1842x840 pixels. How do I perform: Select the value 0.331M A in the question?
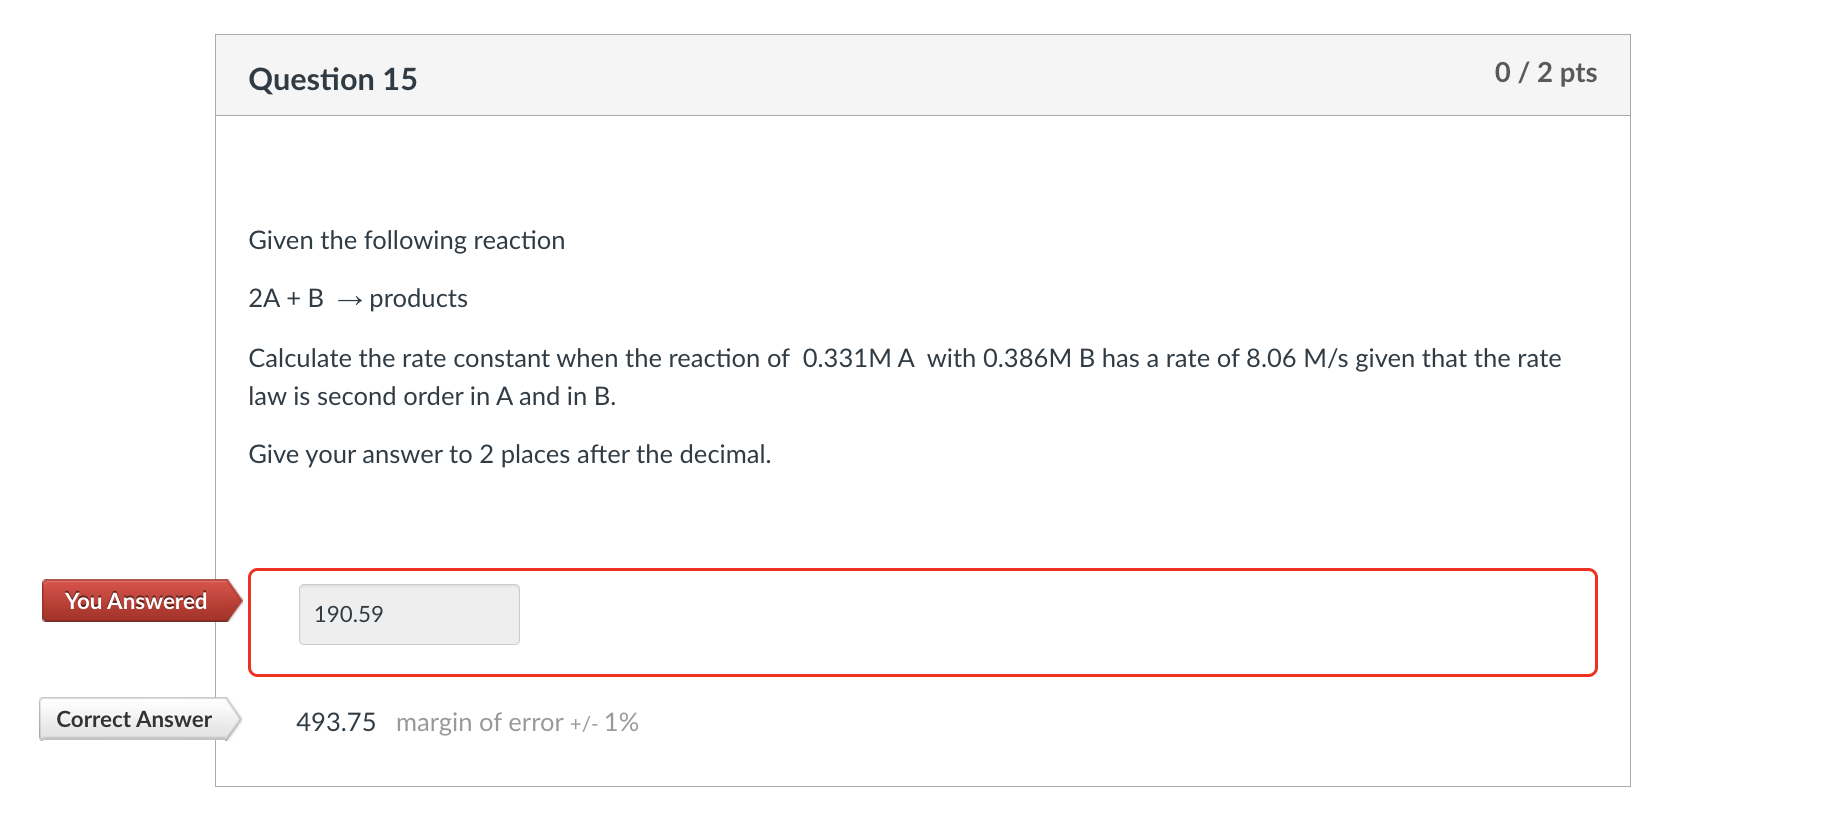pos(857,358)
